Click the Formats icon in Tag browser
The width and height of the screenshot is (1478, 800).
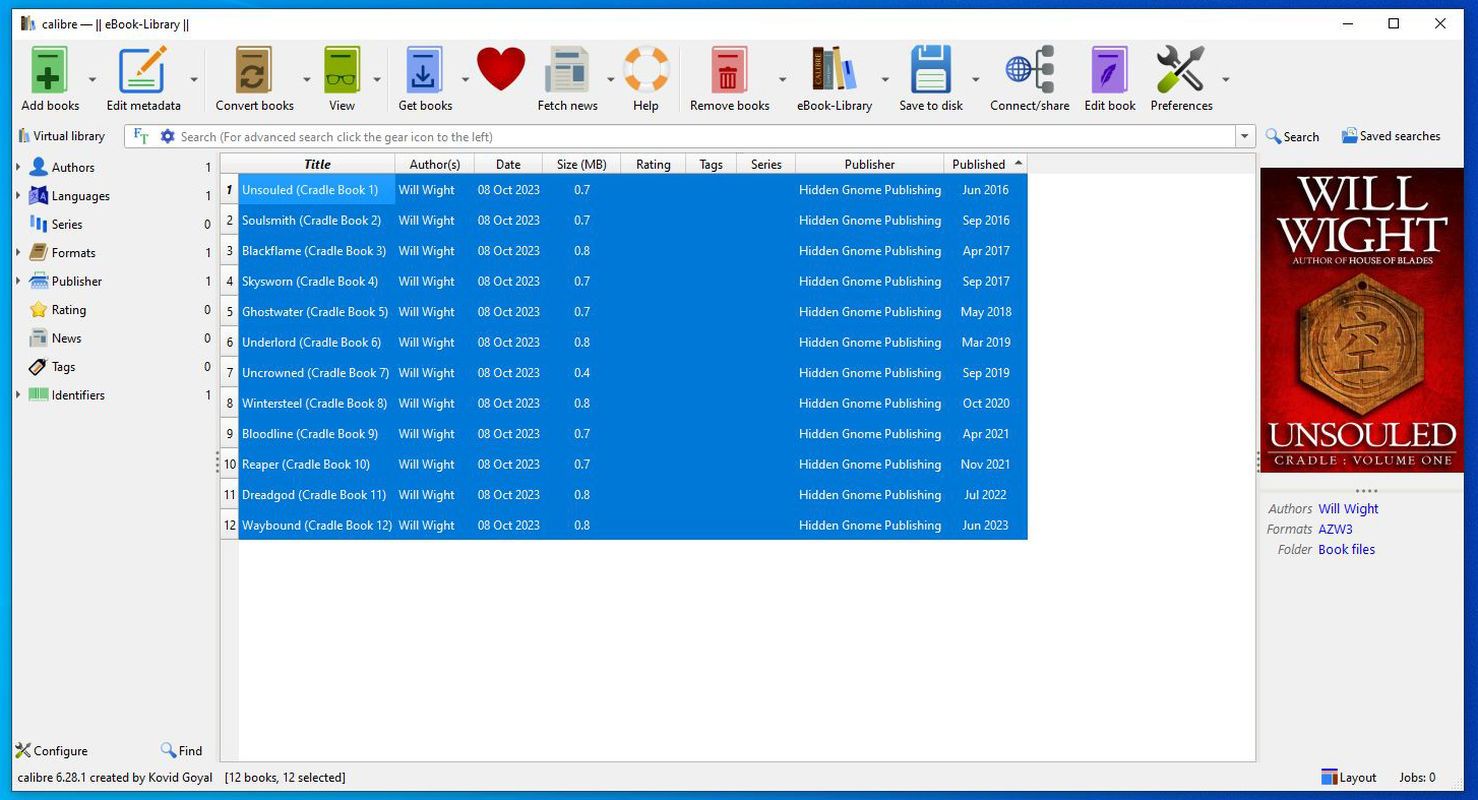pos(38,253)
